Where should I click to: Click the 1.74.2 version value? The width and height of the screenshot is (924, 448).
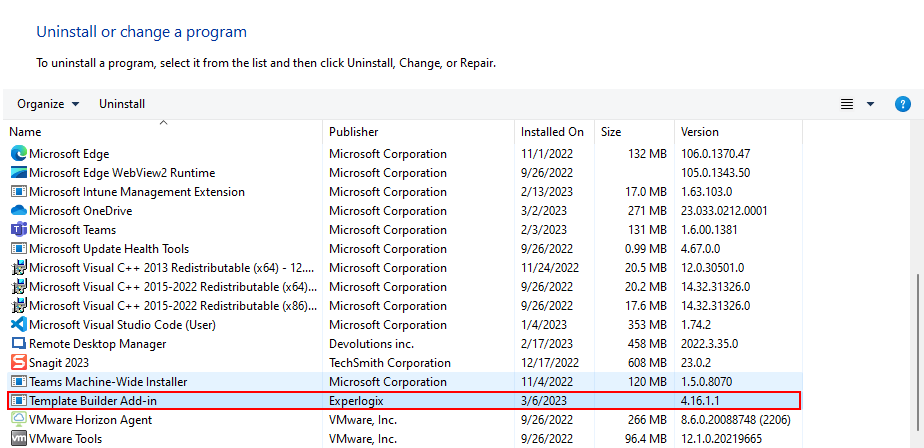tap(696, 324)
